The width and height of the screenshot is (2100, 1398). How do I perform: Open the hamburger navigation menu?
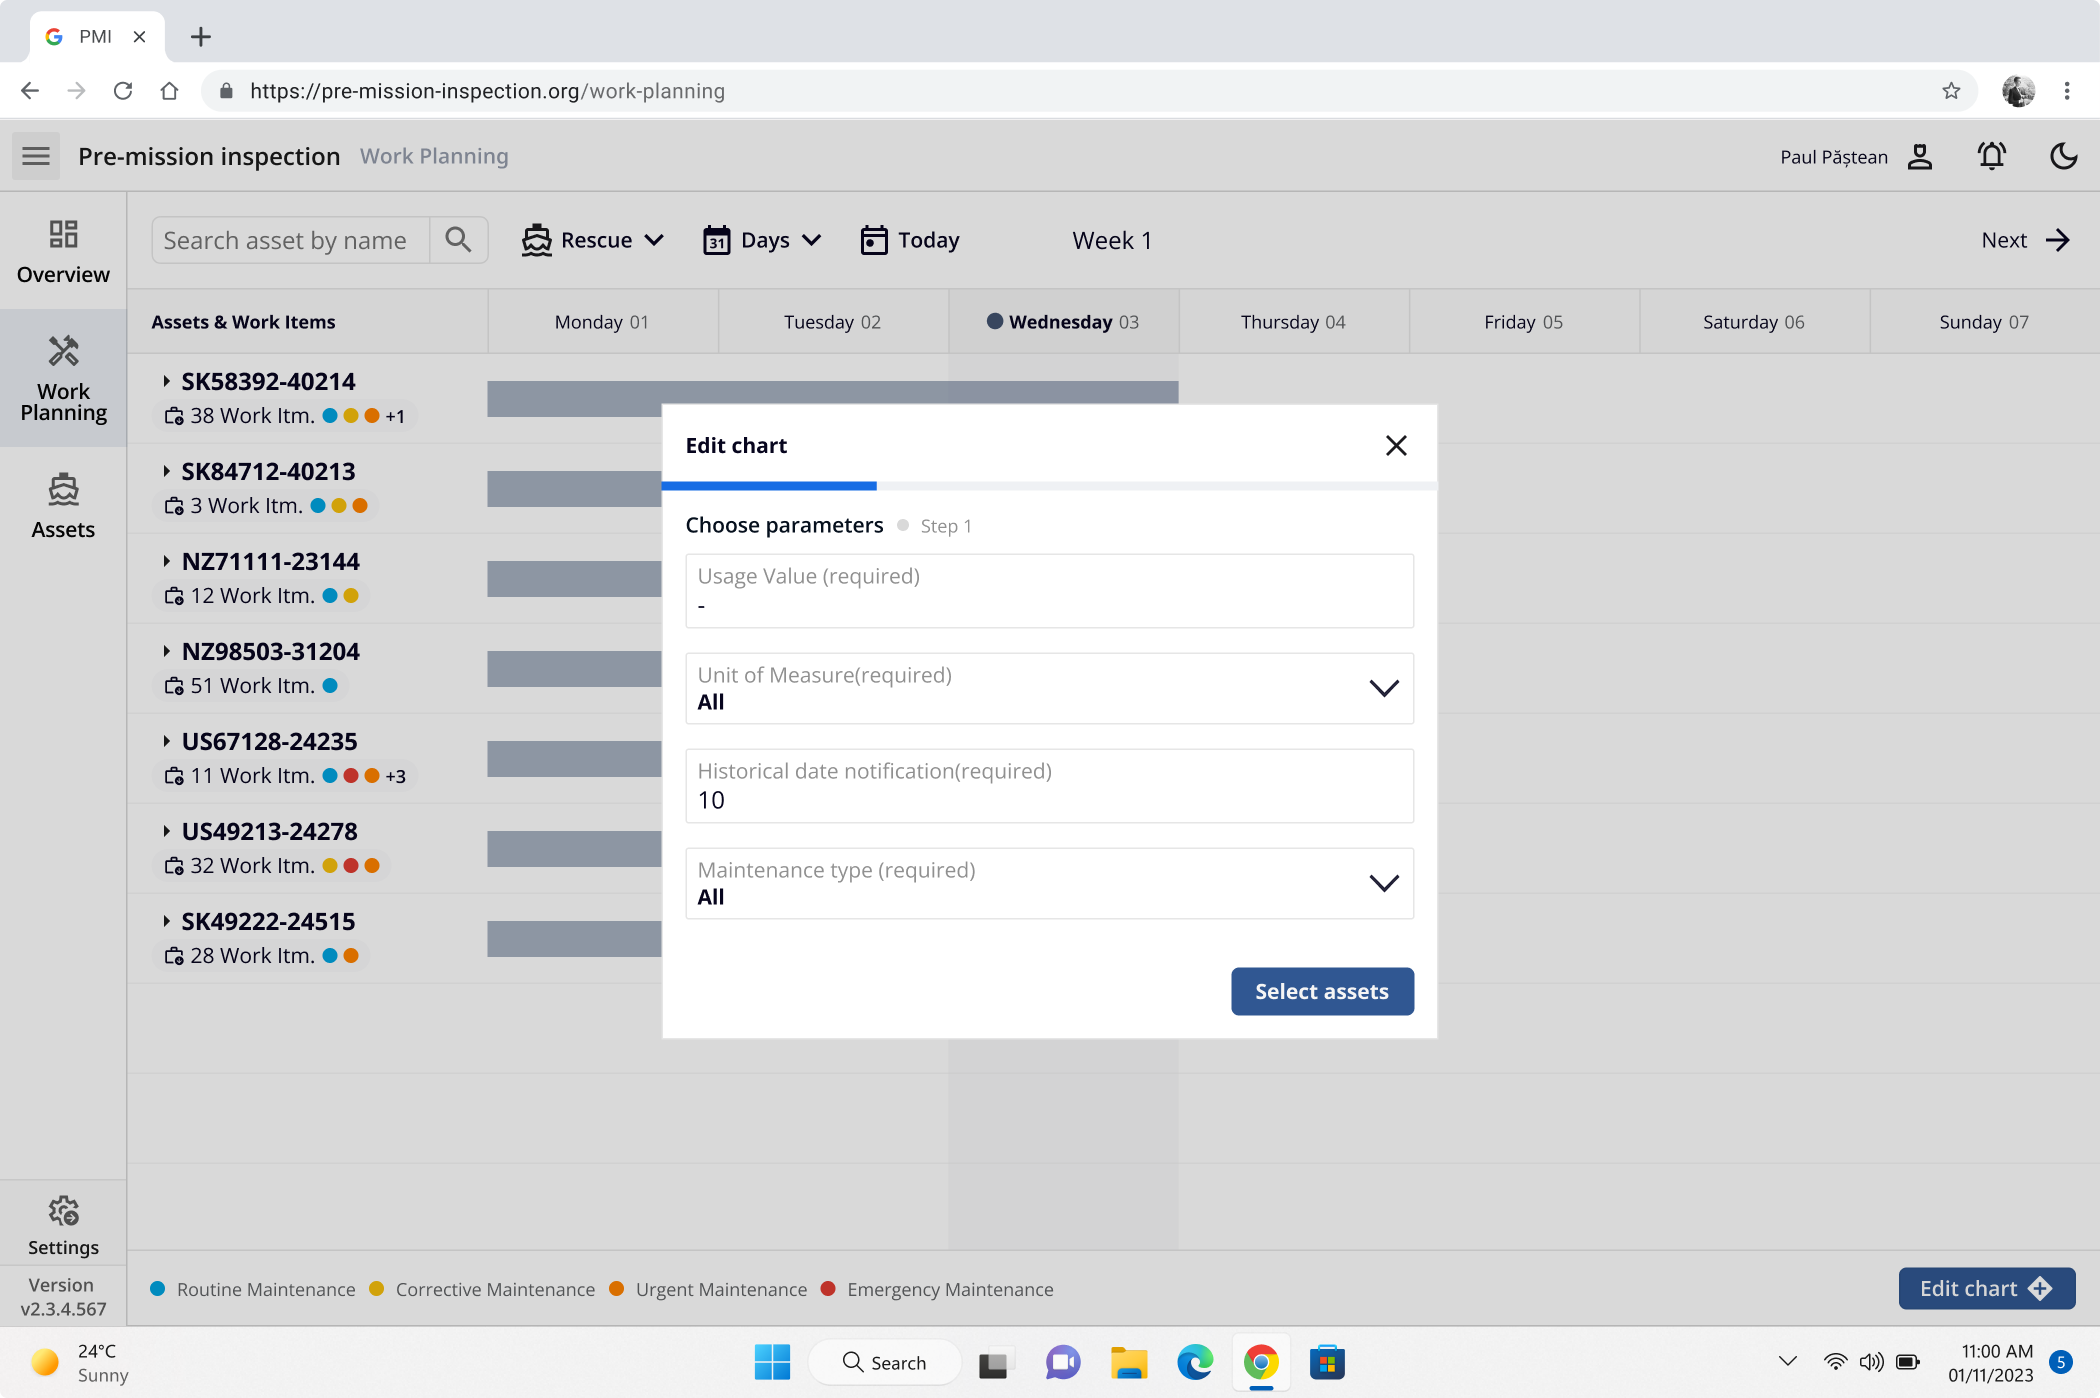click(x=36, y=156)
